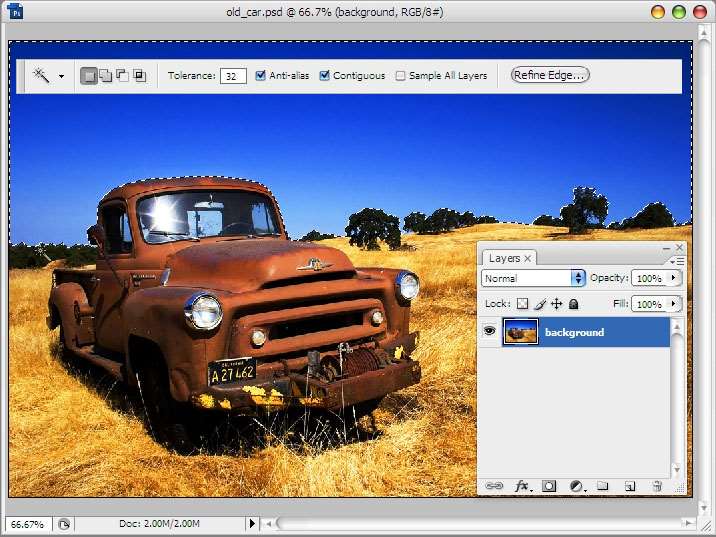Add a layer mask
Viewport: 716px width, 537px height.
[x=549, y=486]
